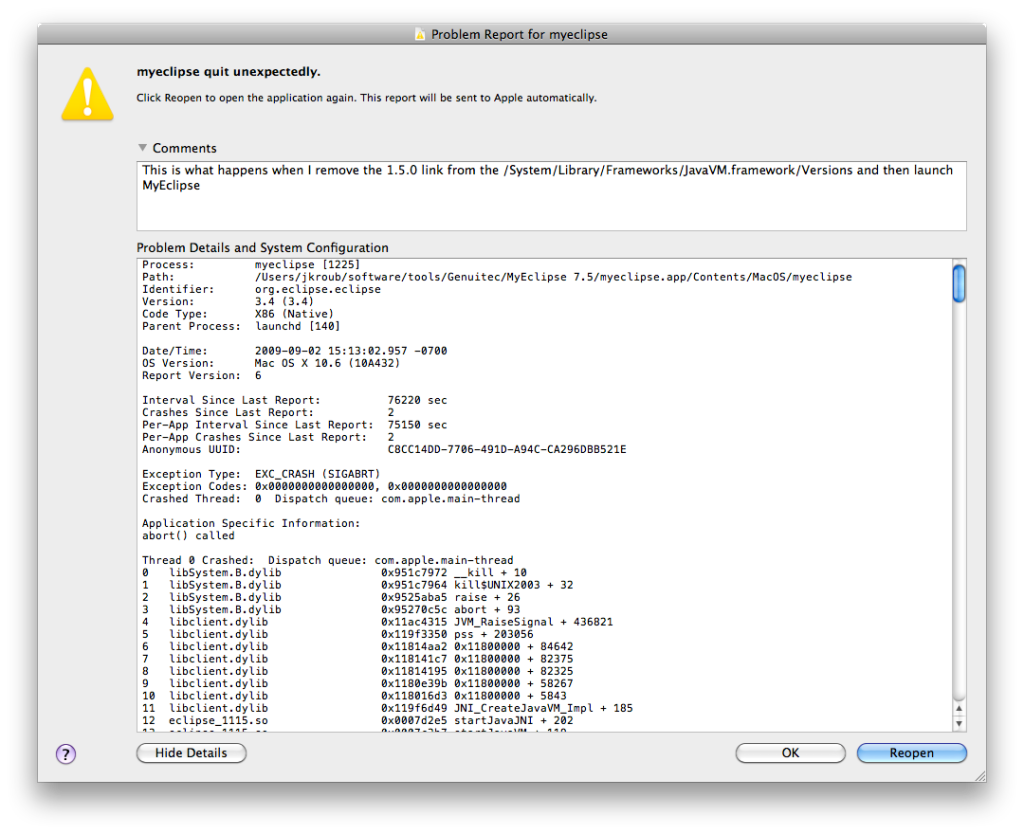This screenshot has width=1024, height=834.
Task: Click stack frame 4 'JVM_RaiseSignal + 436821'
Action: click(x=377, y=622)
